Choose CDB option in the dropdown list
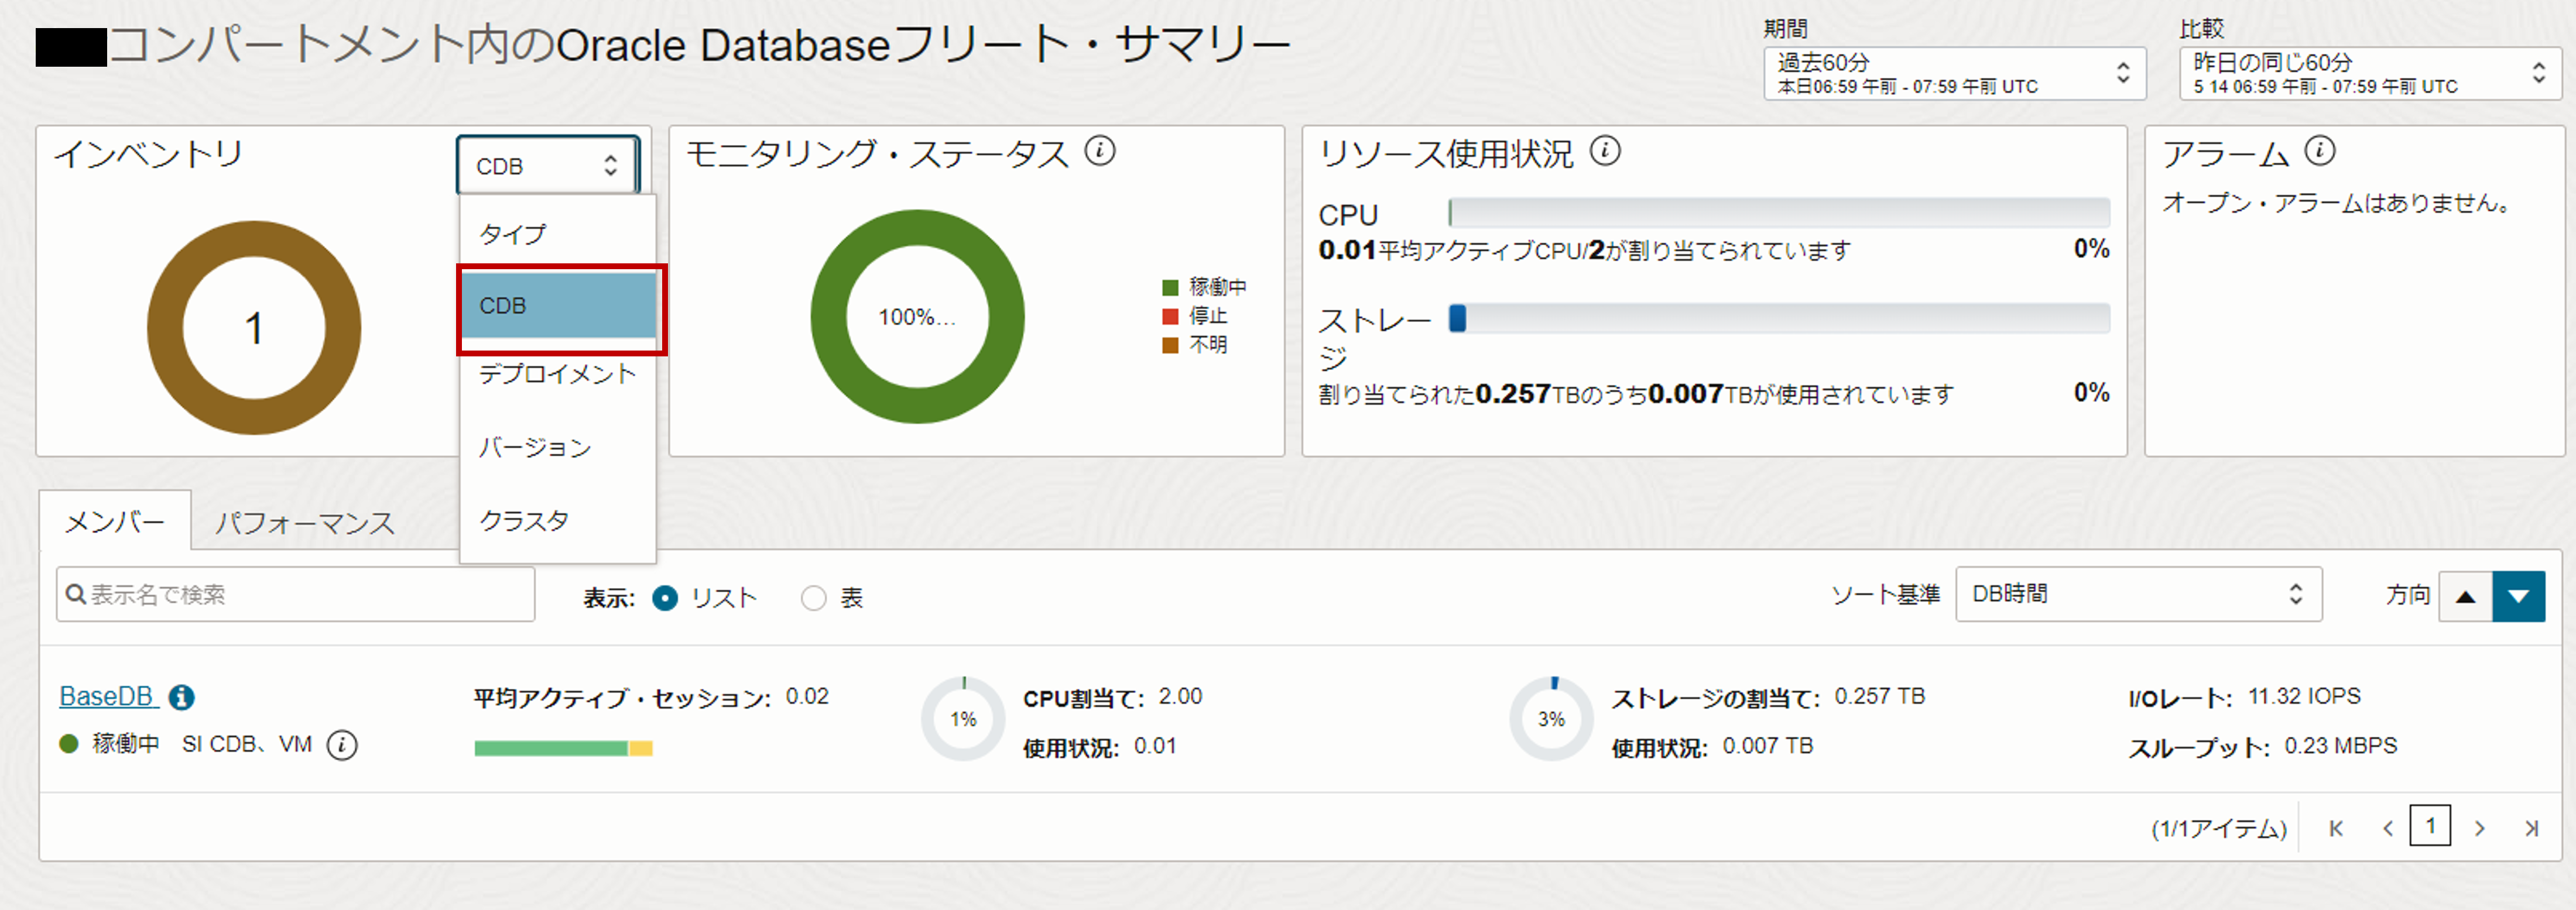 coord(557,305)
